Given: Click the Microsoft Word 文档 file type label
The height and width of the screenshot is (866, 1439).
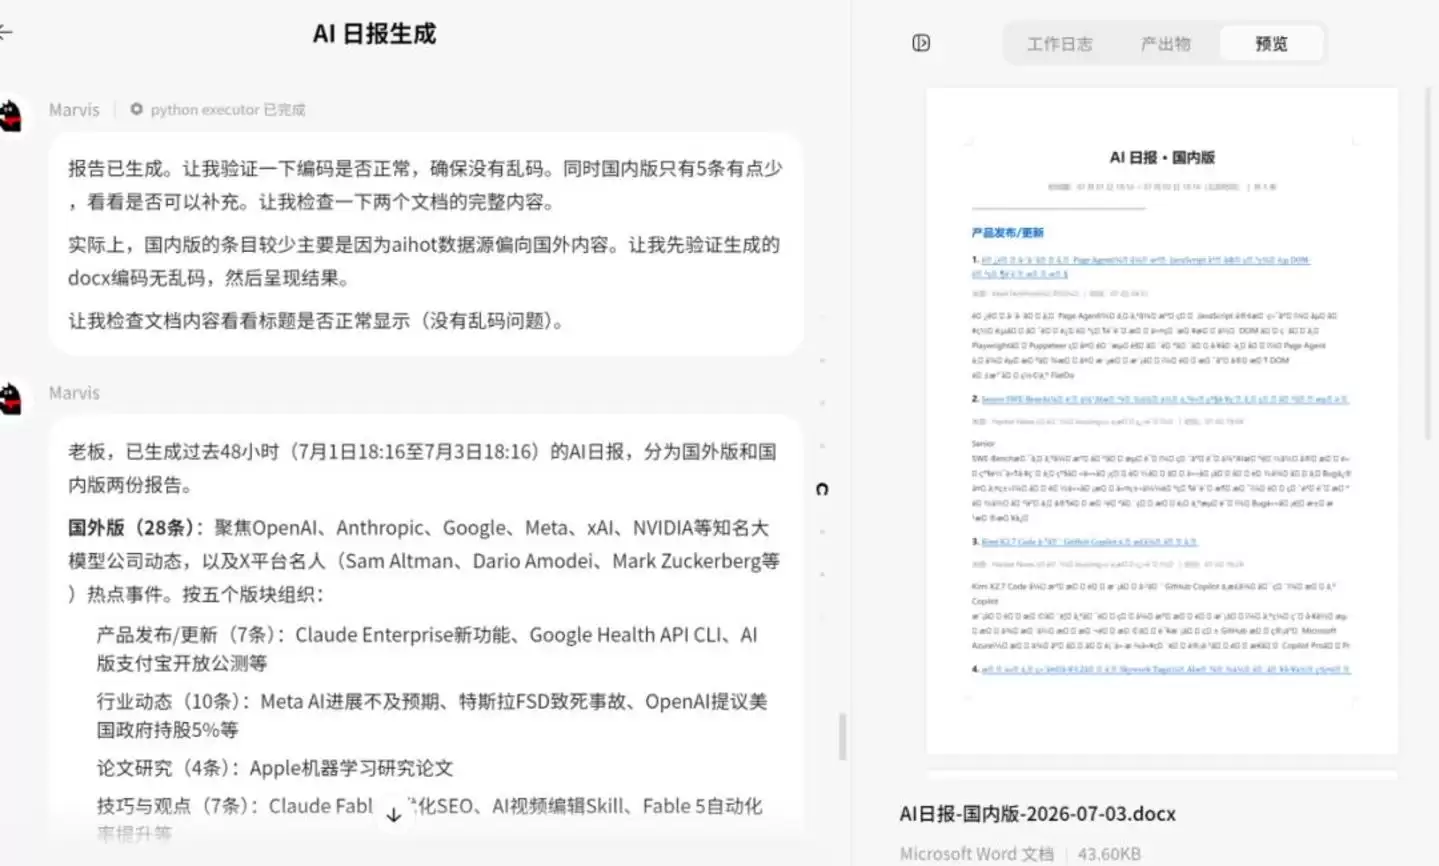Looking at the screenshot, I should point(976,854).
